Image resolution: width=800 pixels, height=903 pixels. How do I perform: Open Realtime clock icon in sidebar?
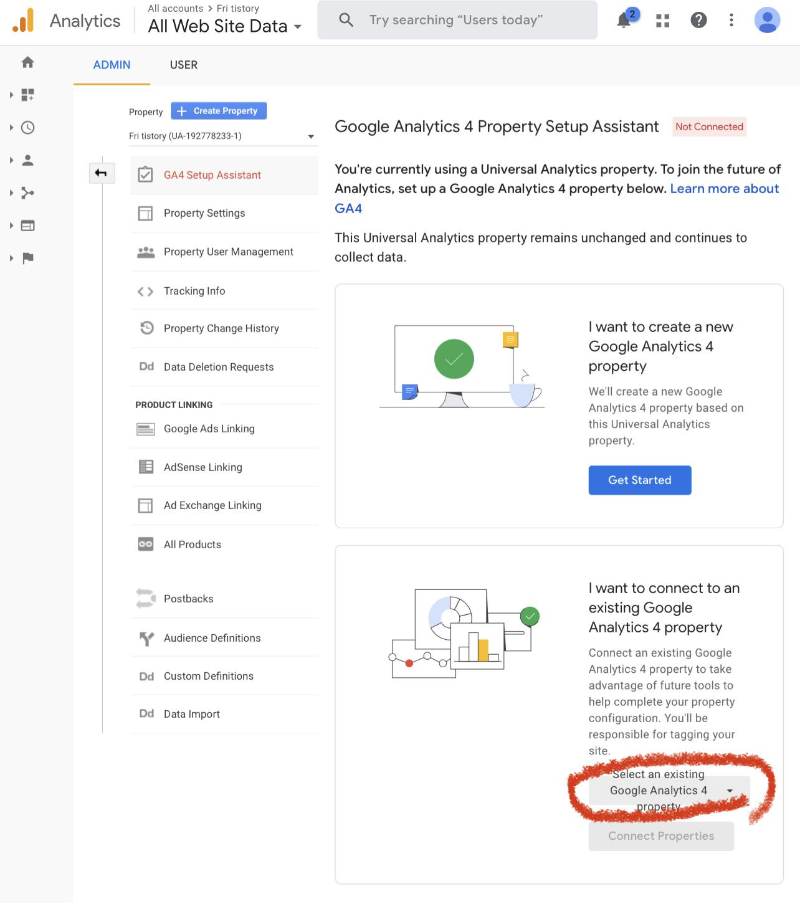[x=28, y=127]
